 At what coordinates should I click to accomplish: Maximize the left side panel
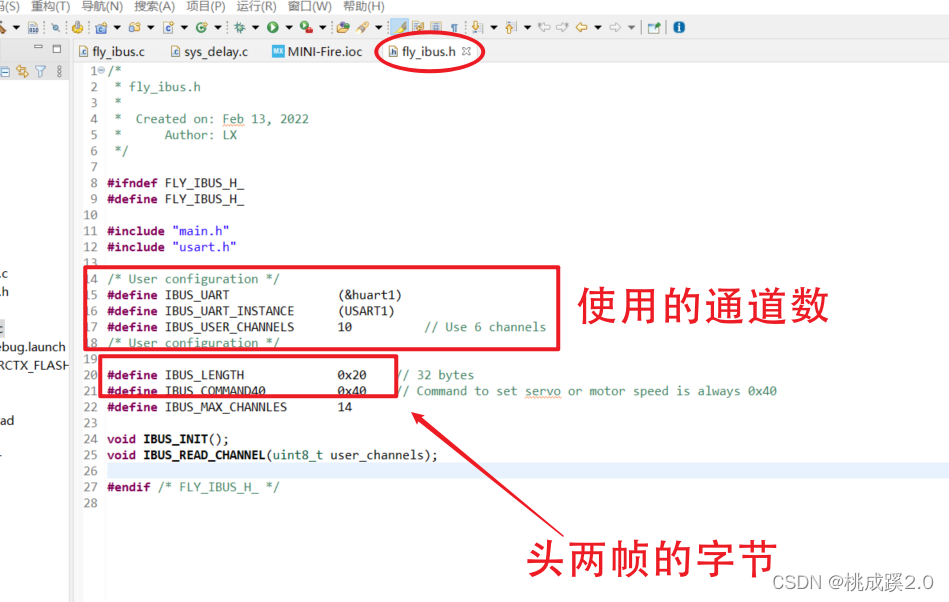57,48
